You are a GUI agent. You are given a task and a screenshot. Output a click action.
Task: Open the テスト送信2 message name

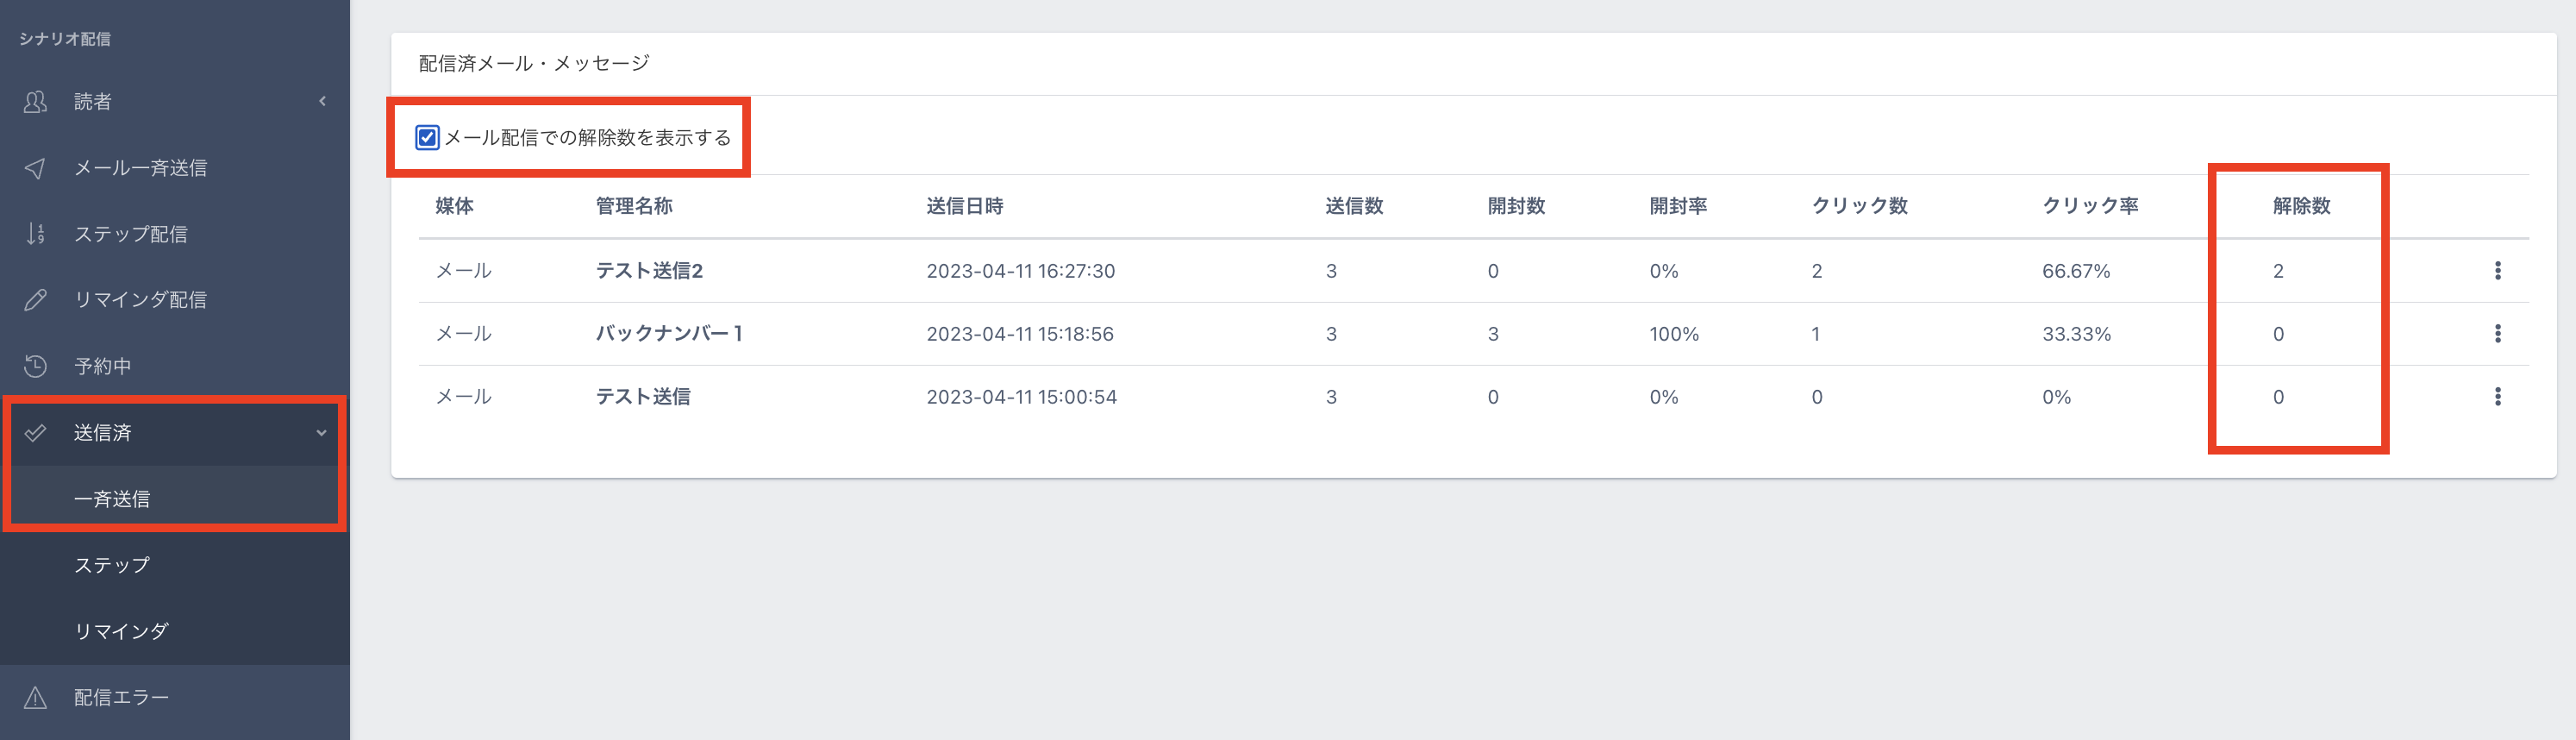coord(649,271)
